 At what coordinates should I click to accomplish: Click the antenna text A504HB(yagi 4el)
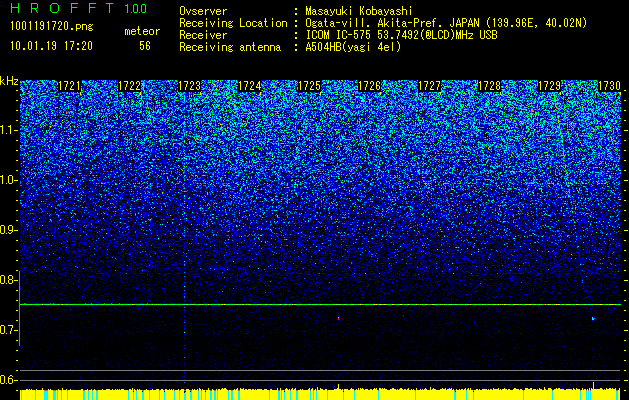tap(353, 47)
